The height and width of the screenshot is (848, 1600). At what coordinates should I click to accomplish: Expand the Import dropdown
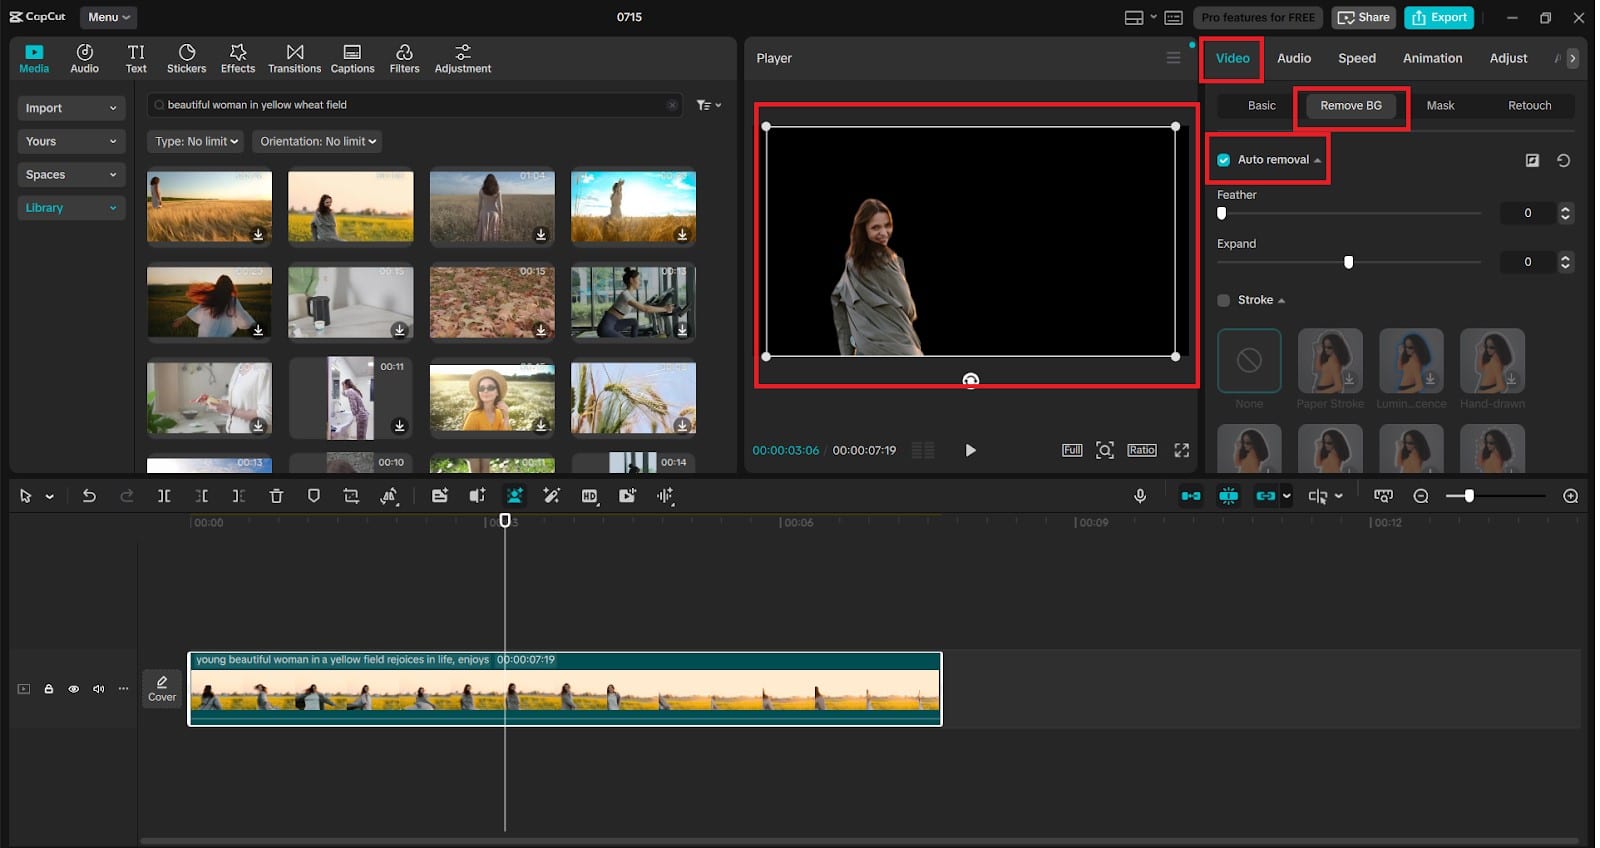click(x=71, y=108)
